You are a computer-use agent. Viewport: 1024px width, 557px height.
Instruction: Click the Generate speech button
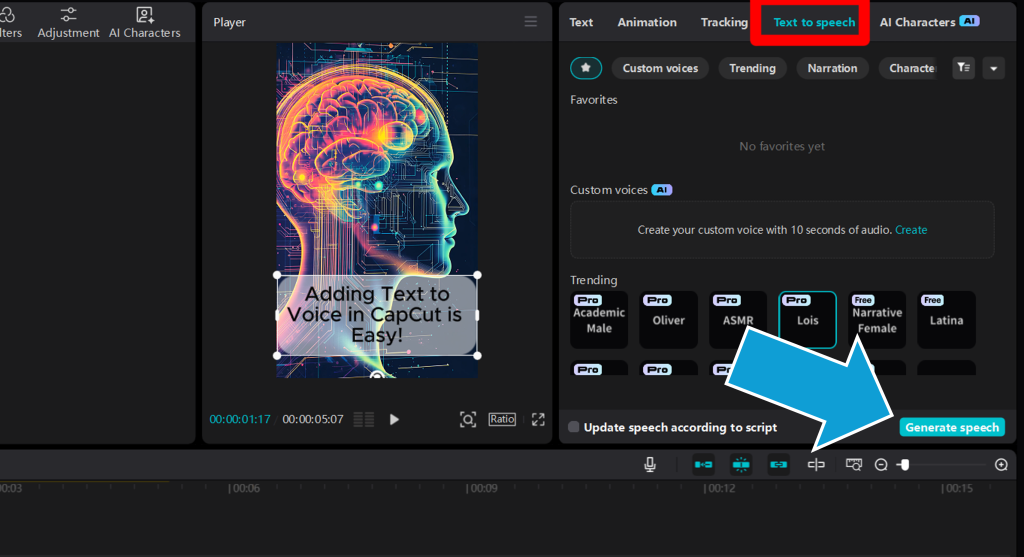tap(952, 427)
